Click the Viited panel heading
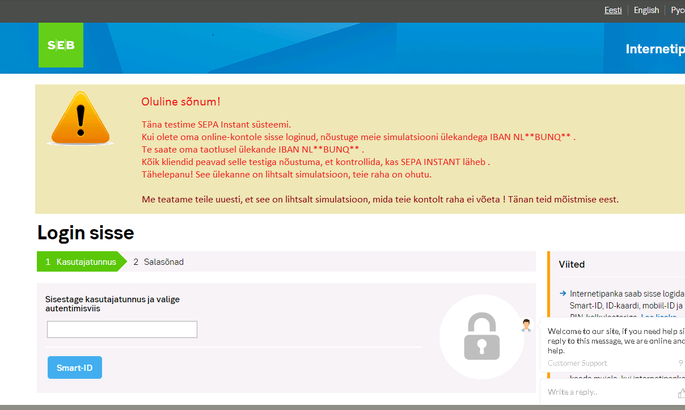Screen dimensions: 685x410 tap(571, 264)
